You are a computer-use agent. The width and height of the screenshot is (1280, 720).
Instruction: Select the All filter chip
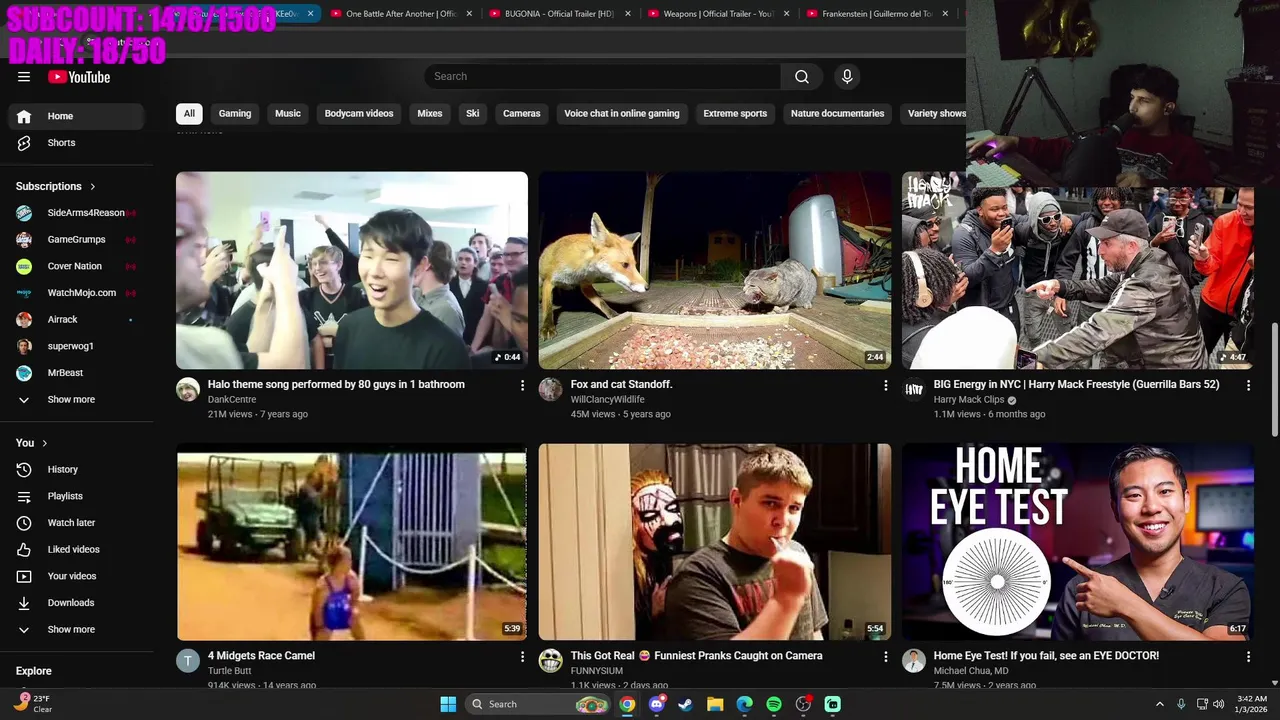[189, 114]
